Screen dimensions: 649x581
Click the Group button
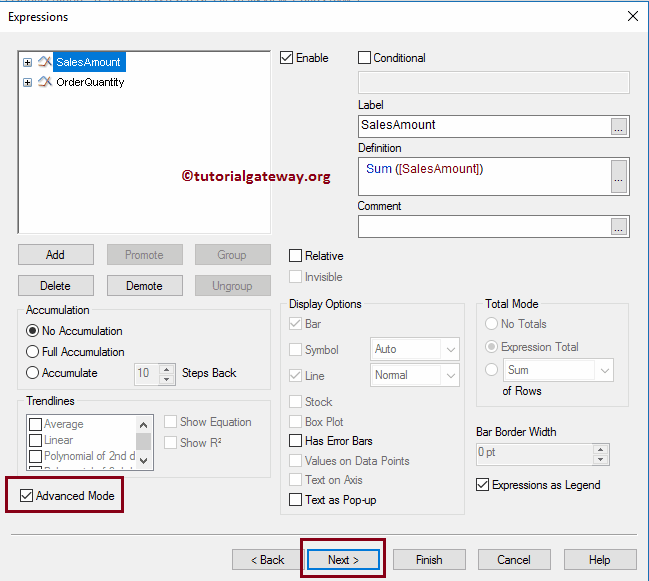[x=233, y=254]
